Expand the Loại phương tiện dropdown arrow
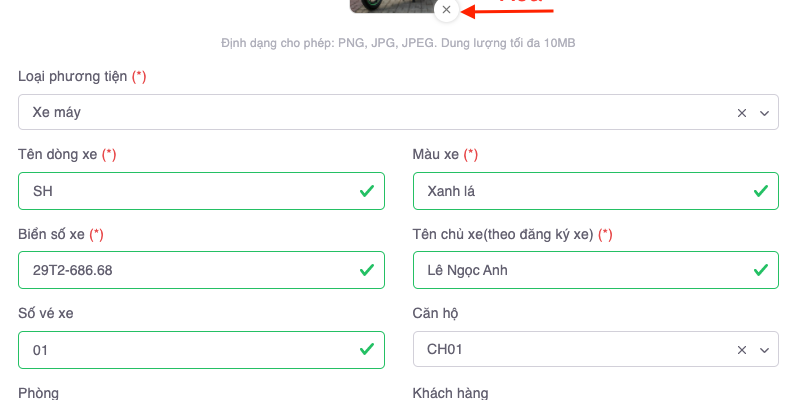Image resolution: width=795 pixels, height=400 pixels. coord(765,113)
